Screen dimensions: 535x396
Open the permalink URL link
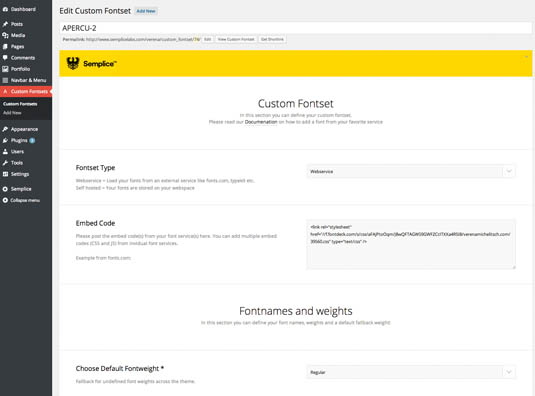(143, 40)
